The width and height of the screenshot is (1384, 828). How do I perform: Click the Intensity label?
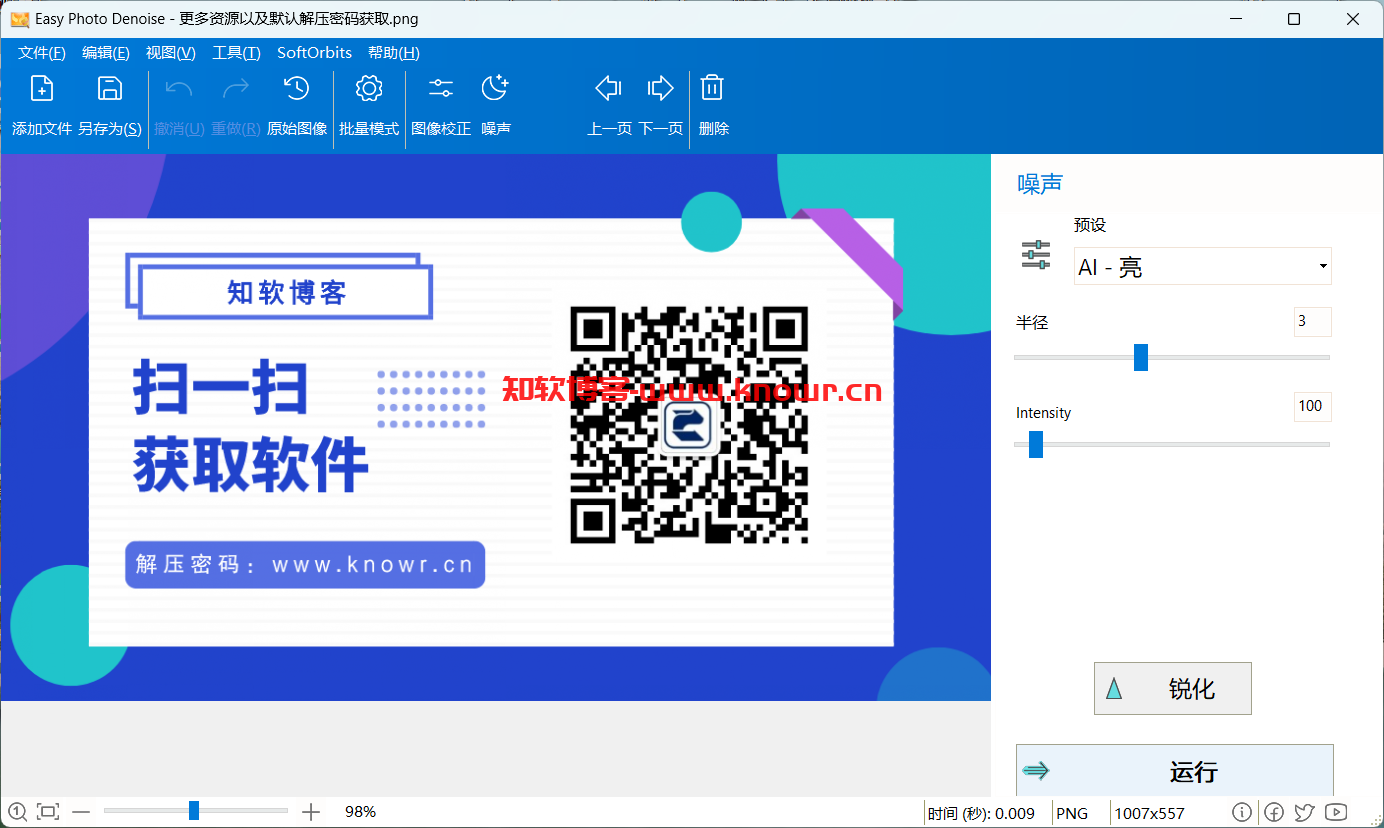tap(1043, 412)
